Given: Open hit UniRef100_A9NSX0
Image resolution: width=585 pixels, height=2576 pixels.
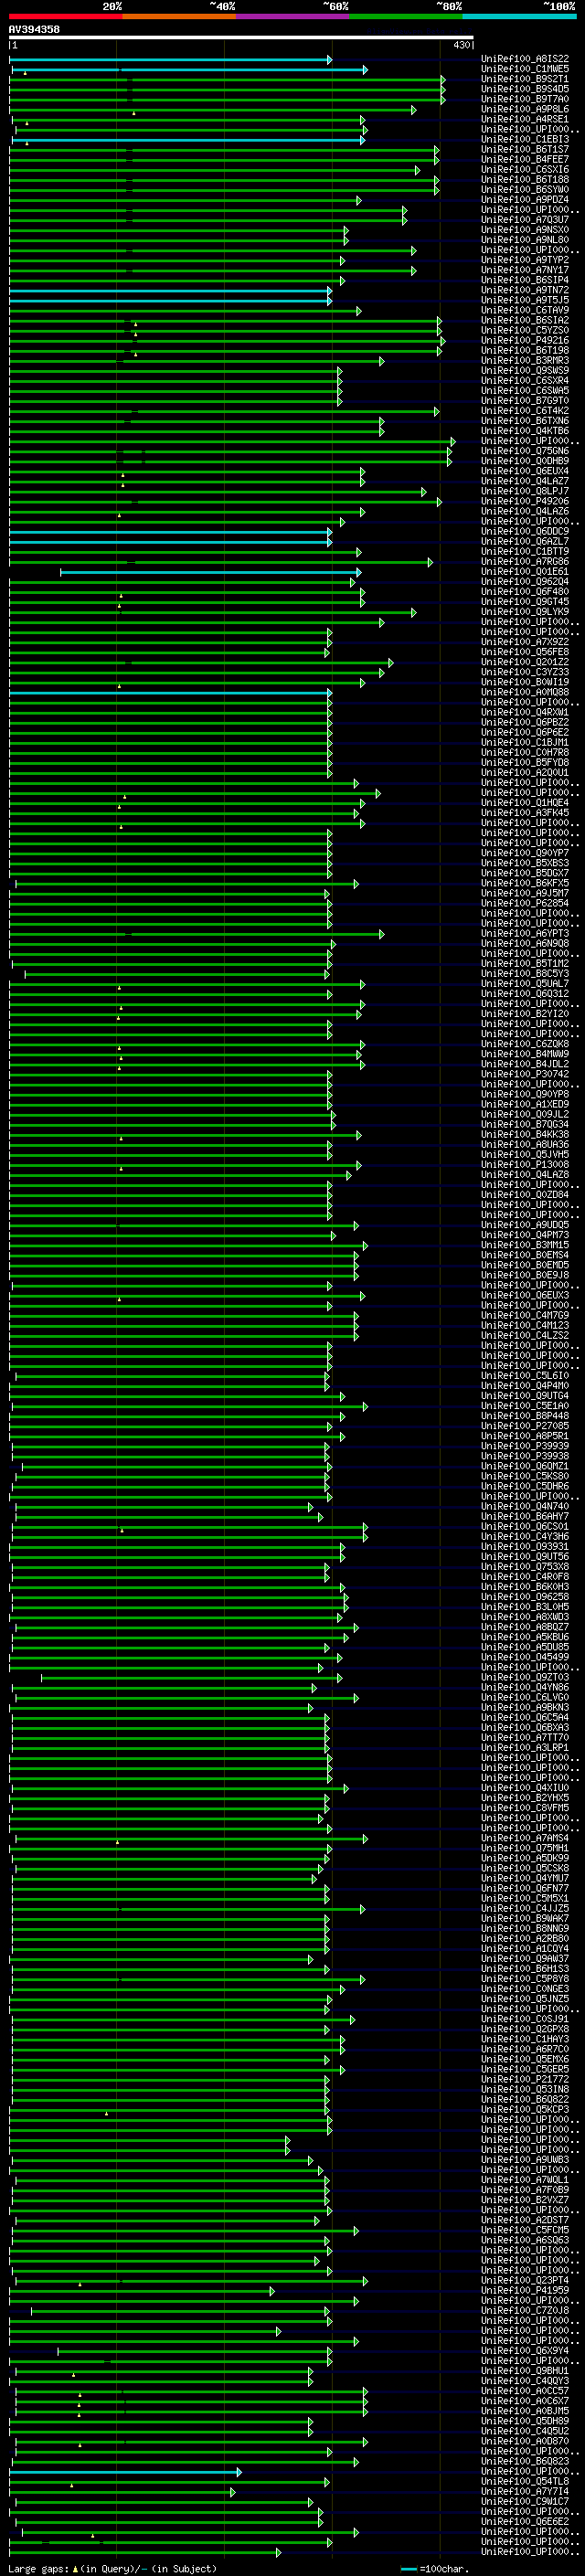Looking at the screenshot, I should pos(525,230).
